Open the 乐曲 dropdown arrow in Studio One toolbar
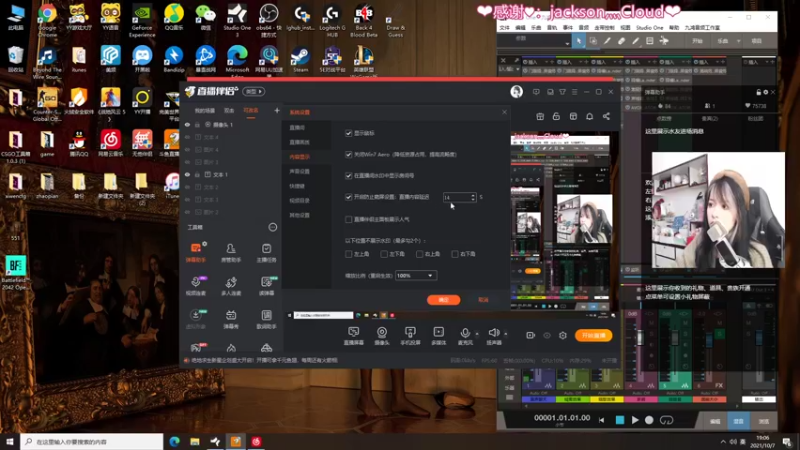The height and width of the screenshot is (450, 800). [738, 41]
